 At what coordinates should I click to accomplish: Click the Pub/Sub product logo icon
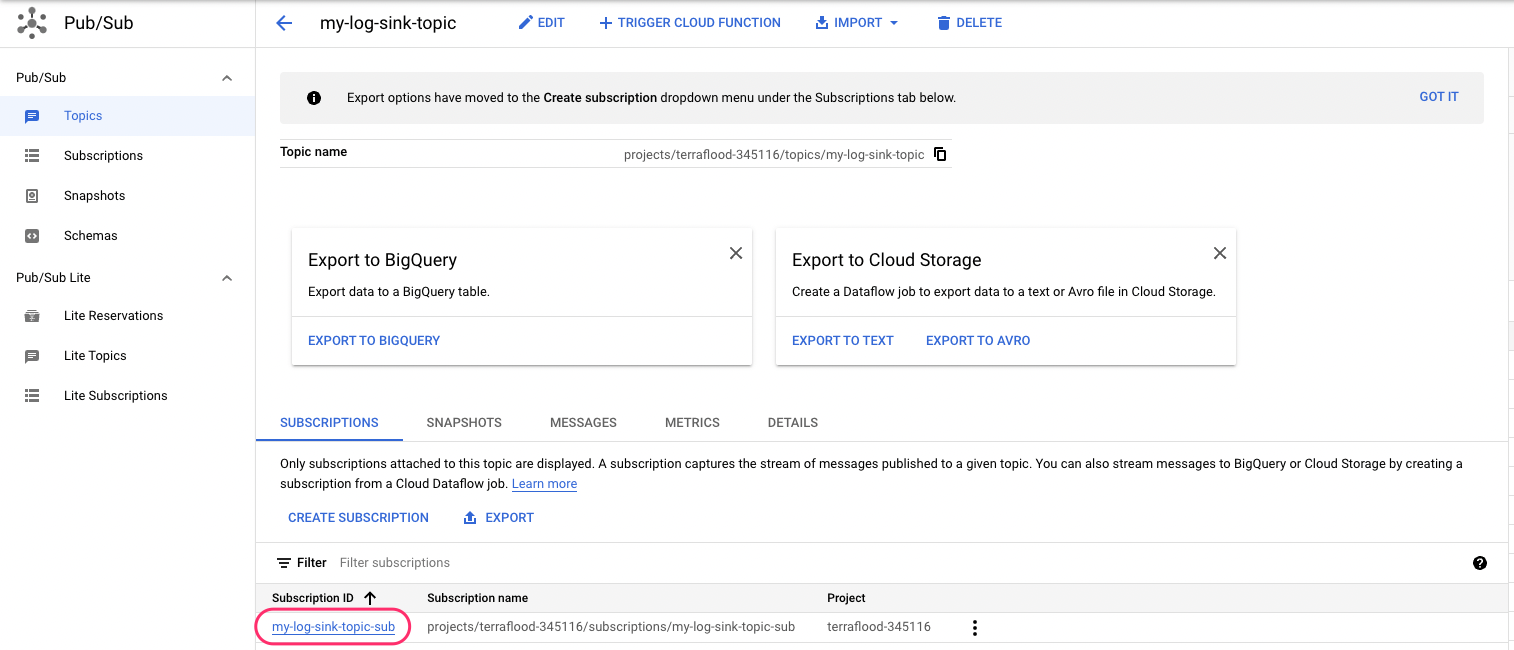[32, 22]
